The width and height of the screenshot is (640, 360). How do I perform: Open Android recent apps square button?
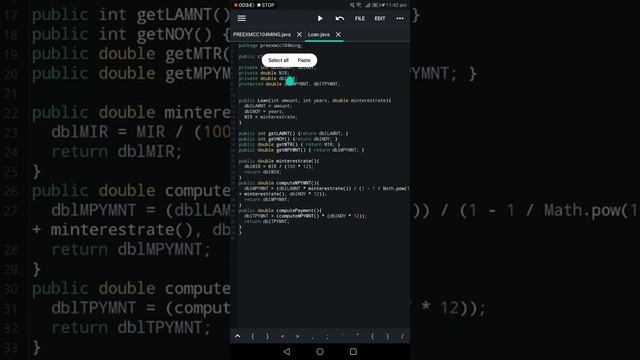pos(353,351)
